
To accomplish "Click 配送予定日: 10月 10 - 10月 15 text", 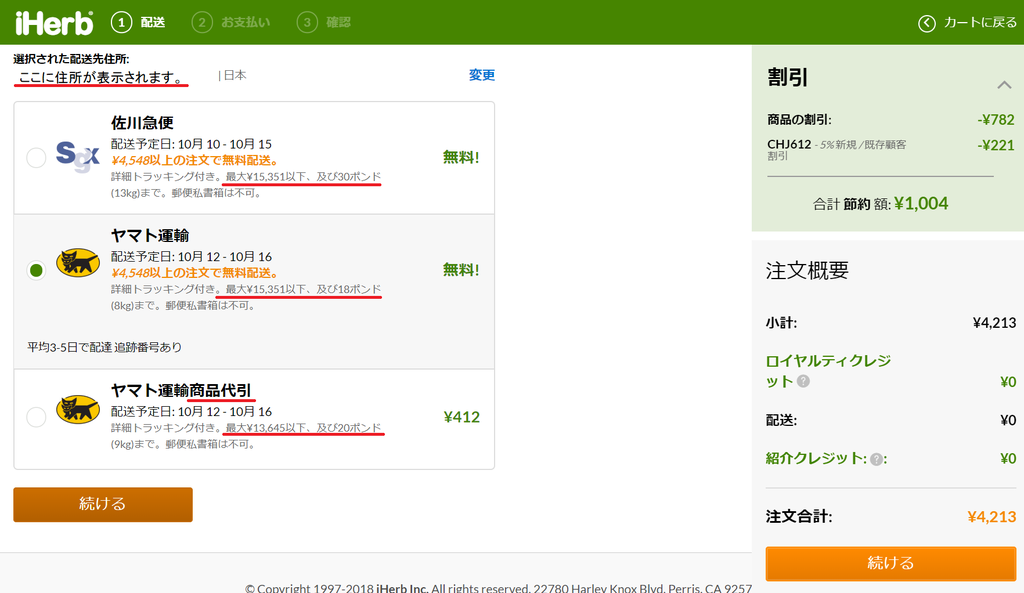I will [191, 144].
